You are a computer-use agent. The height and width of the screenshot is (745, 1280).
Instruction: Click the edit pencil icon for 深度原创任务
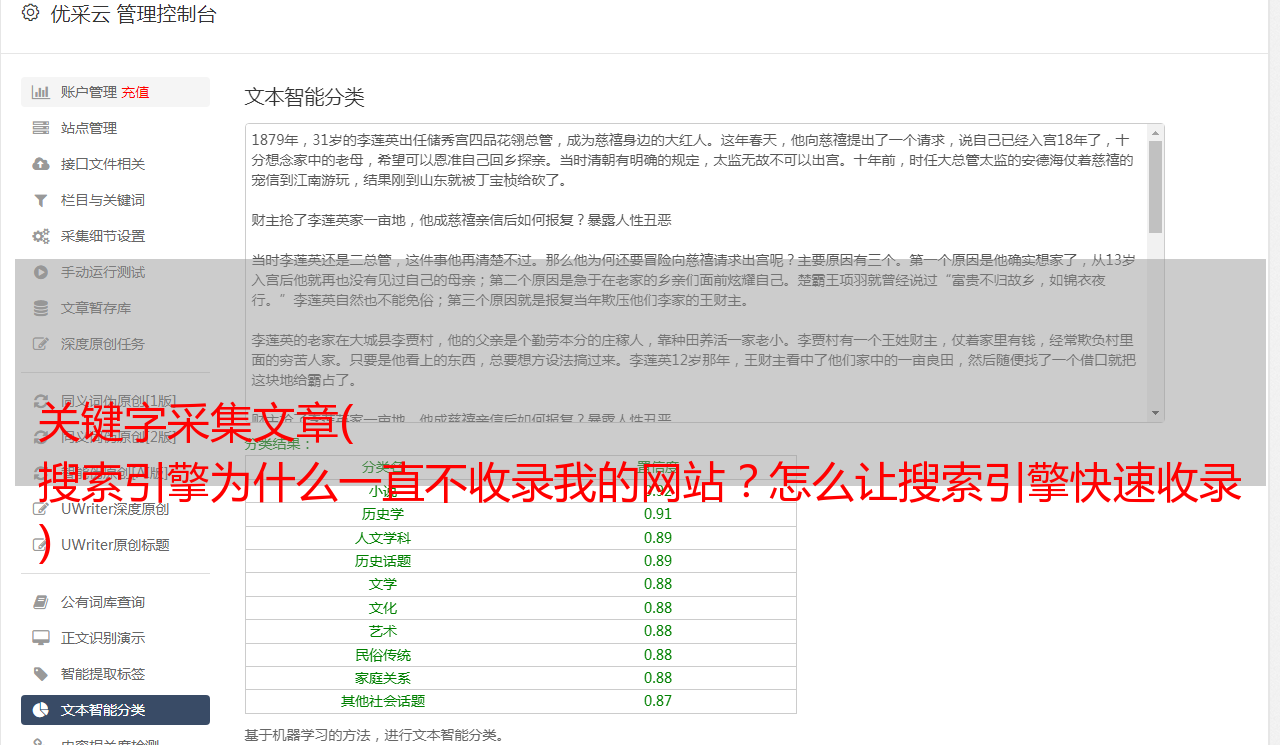point(41,344)
